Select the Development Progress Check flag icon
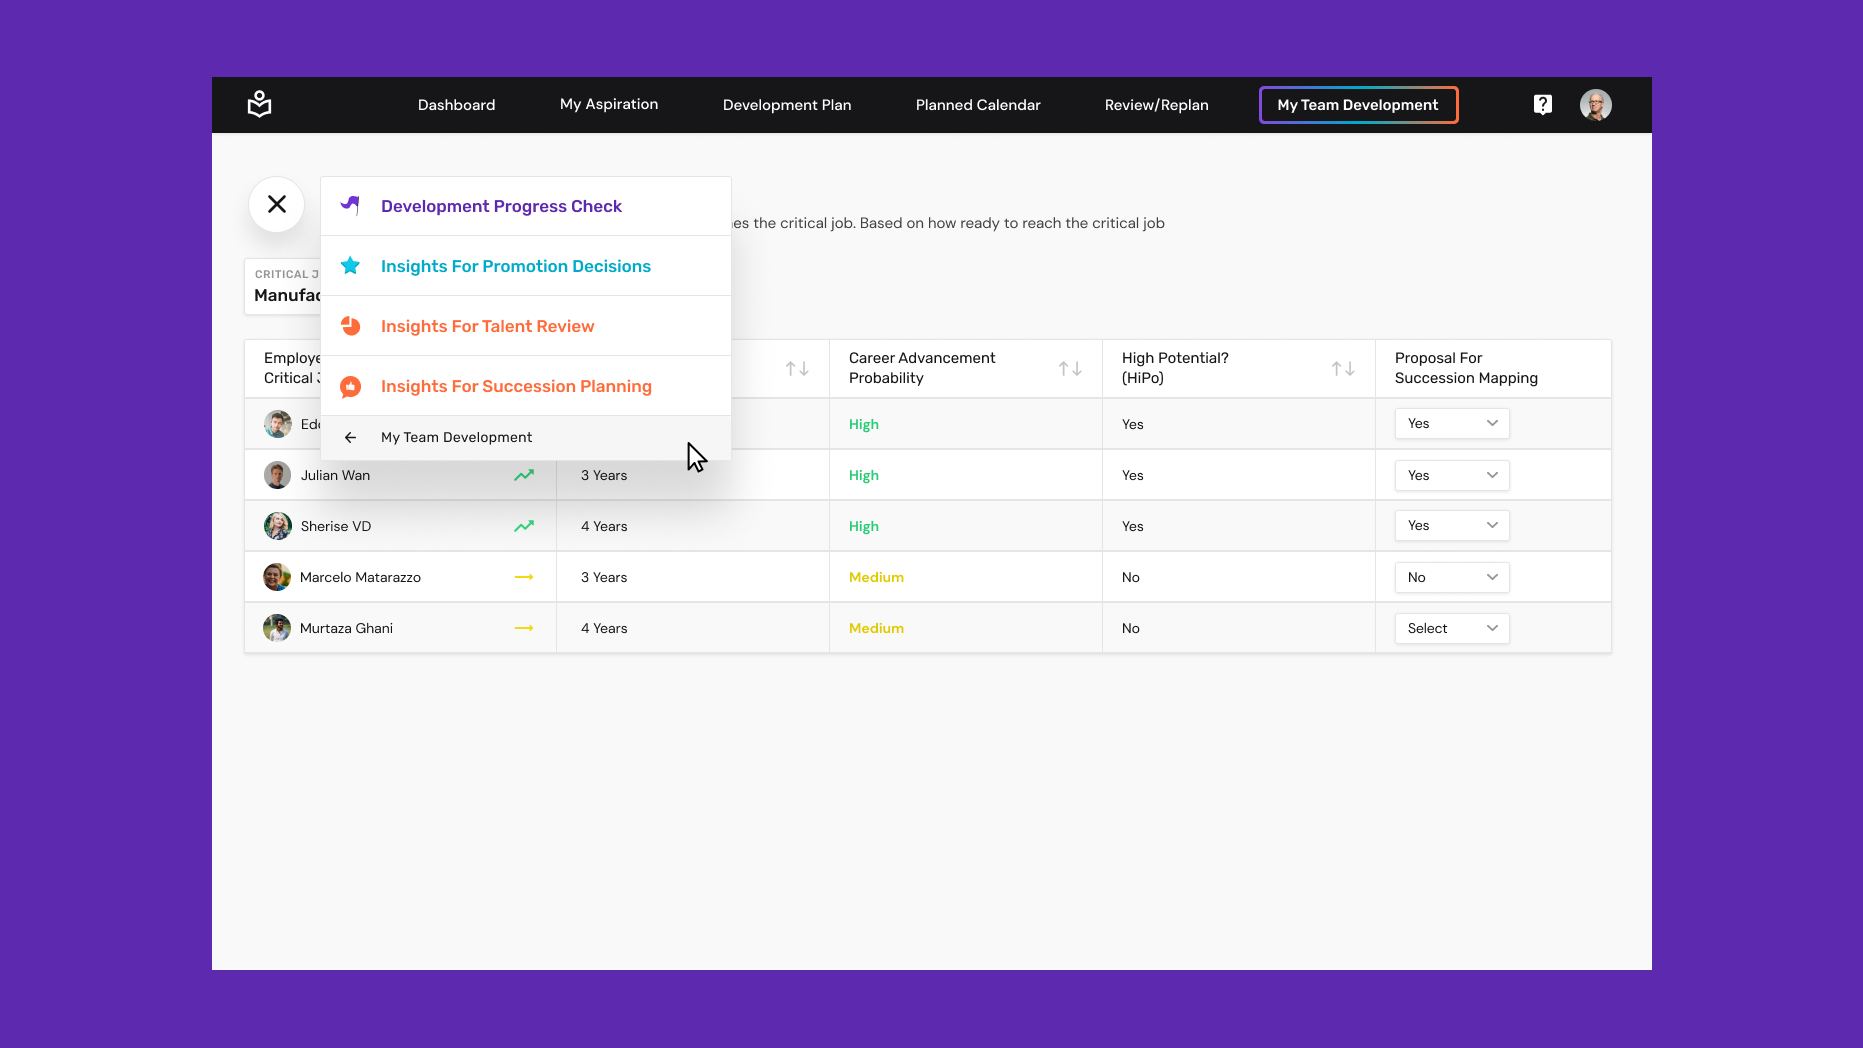 (x=350, y=205)
